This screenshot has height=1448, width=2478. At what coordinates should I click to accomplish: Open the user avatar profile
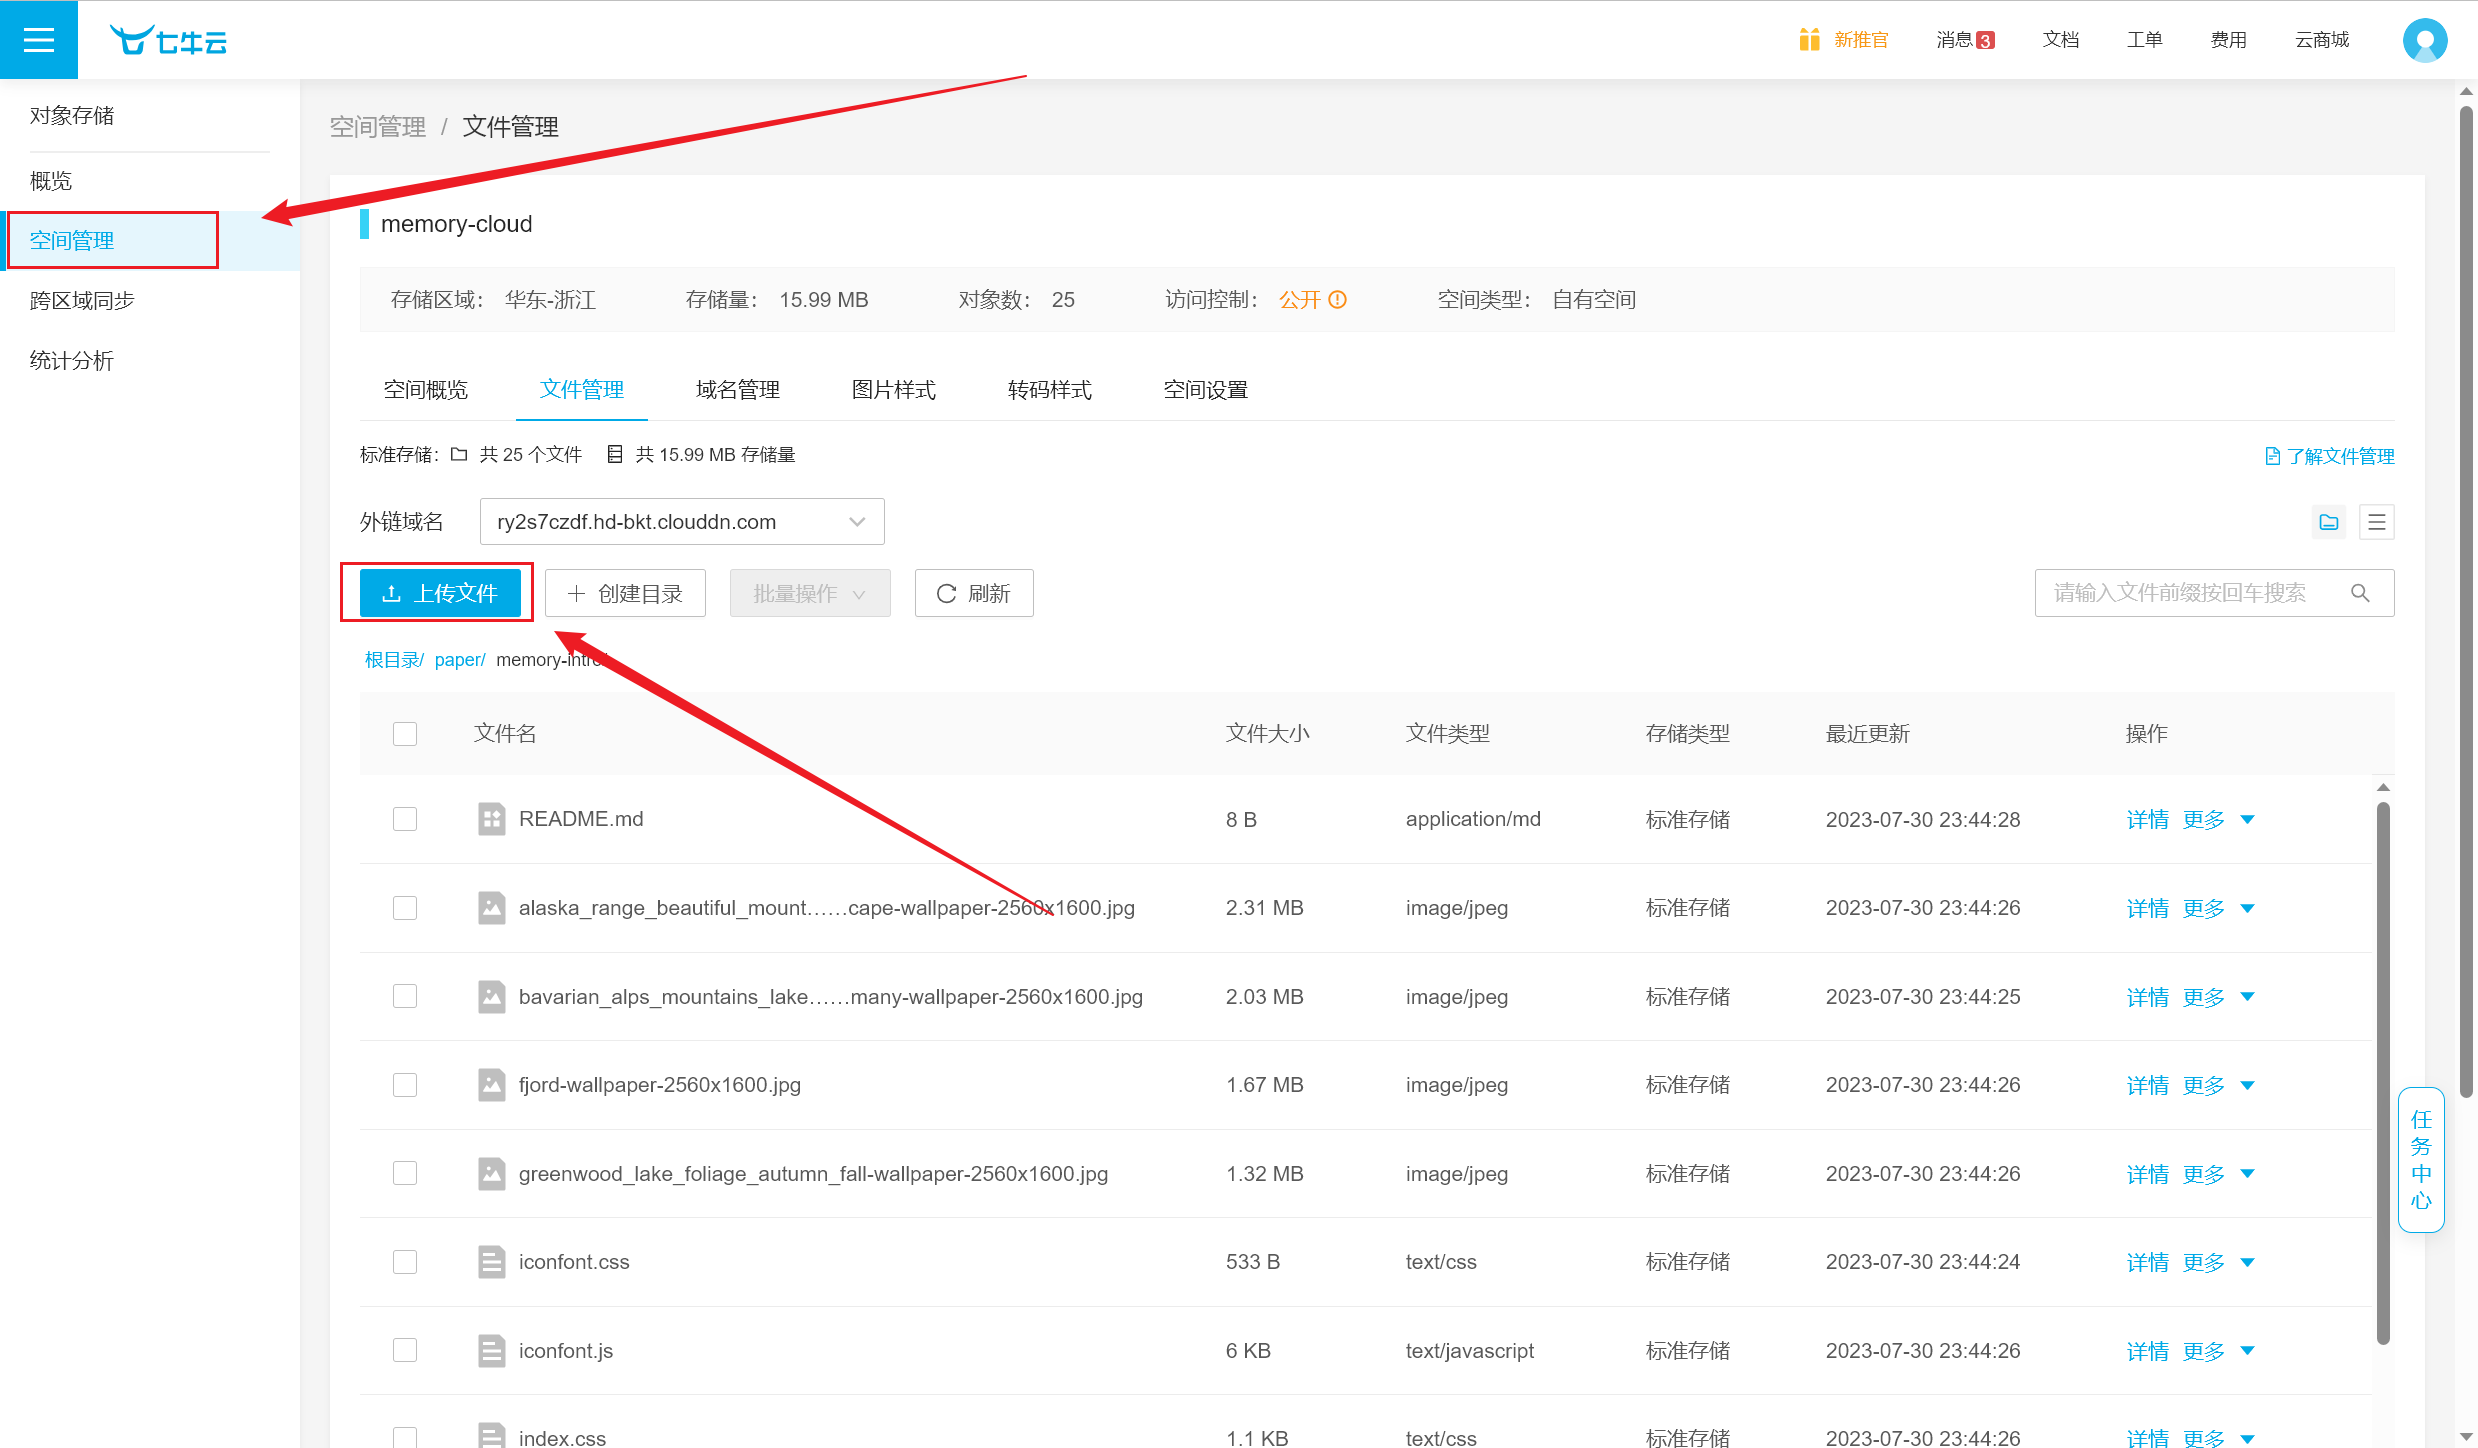[2425, 40]
